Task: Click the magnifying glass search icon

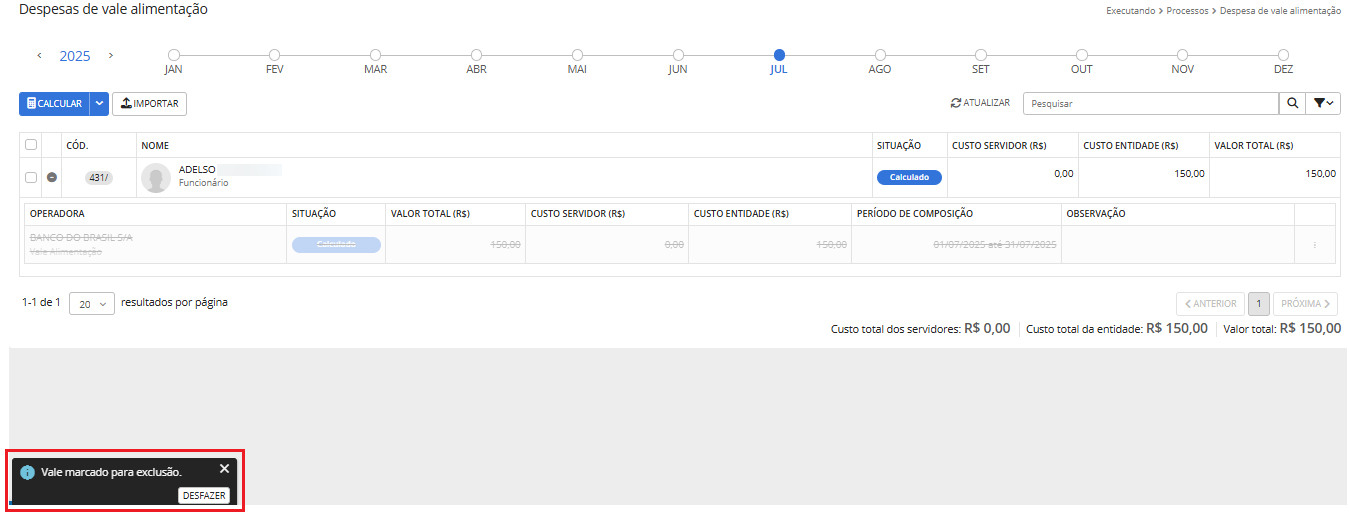Action: [1293, 103]
